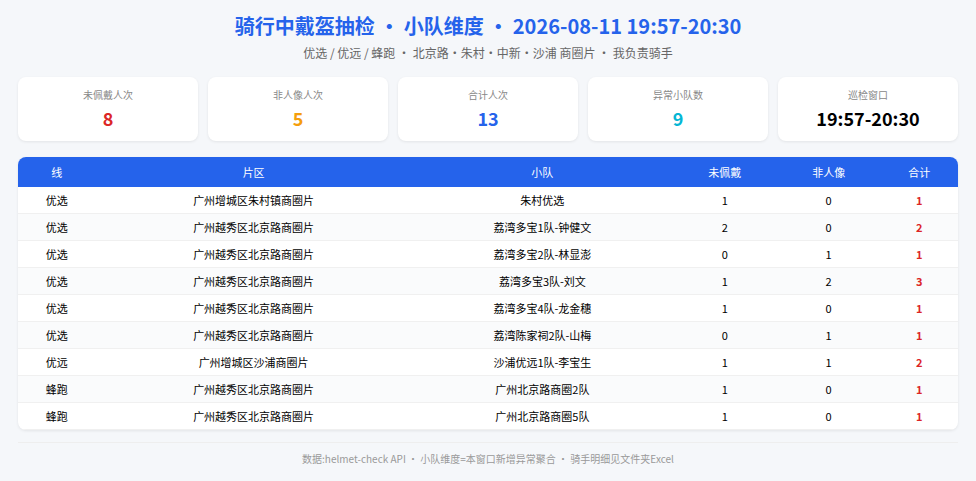Click 蜂跑 in the 北京路商圈5队 row
The height and width of the screenshot is (481, 976).
pos(57,417)
